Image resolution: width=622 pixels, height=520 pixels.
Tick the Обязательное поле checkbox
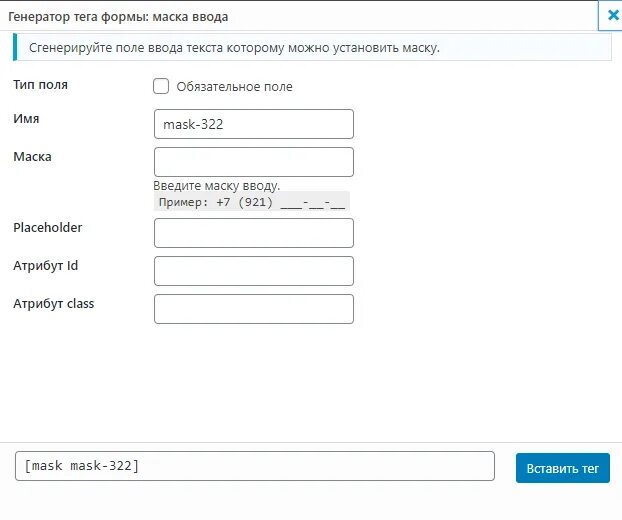[161, 86]
